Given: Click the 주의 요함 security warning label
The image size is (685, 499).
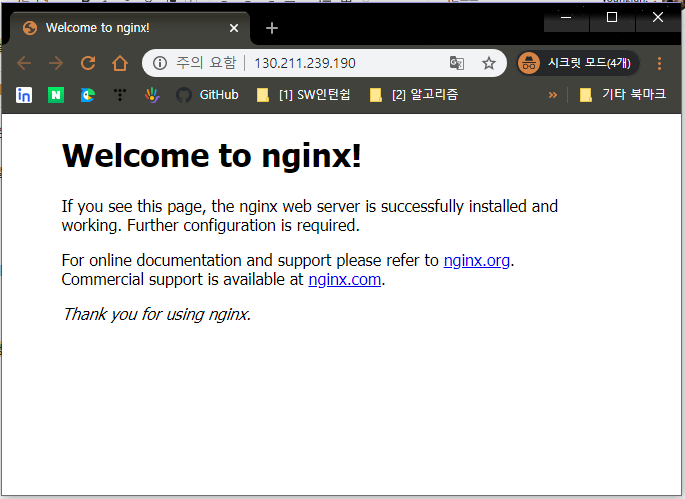Looking at the screenshot, I should [206, 63].
